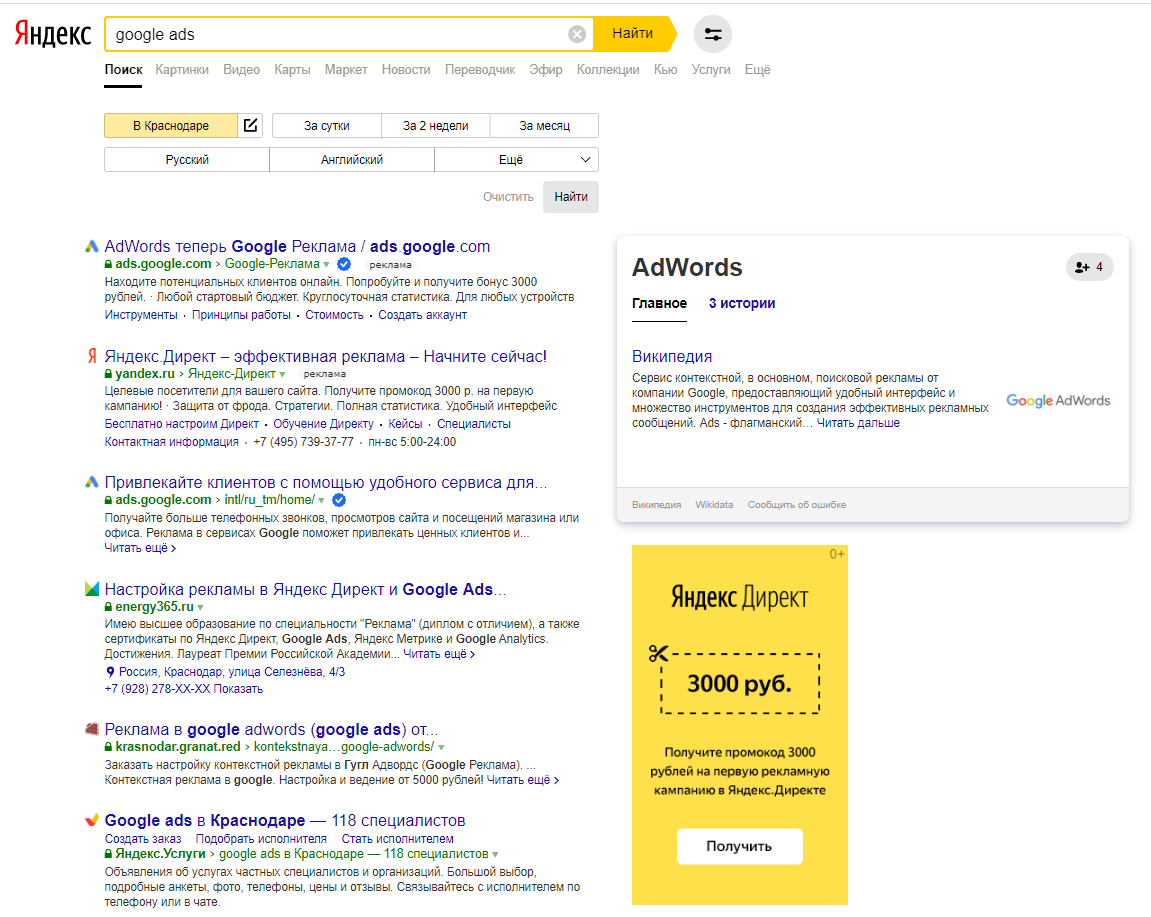Click verified badge next to intl/ru_tm/home/

point(339,500)
